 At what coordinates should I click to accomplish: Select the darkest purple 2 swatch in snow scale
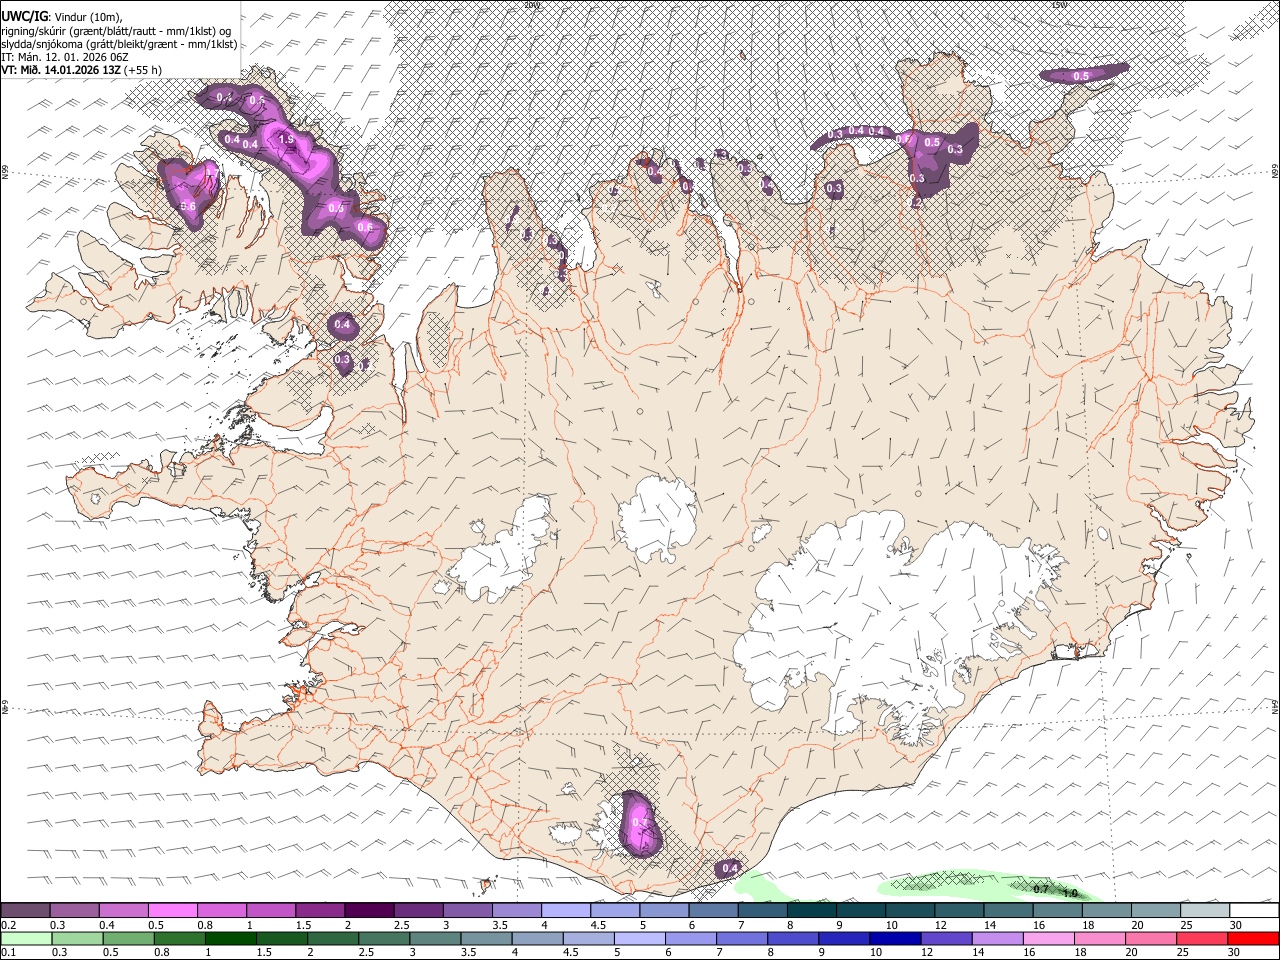(x=369, y=911)
